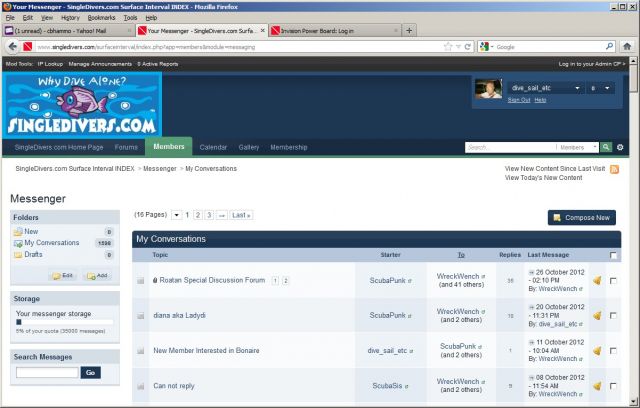Click notification bell for Bonaire conversation

[597, 351]
